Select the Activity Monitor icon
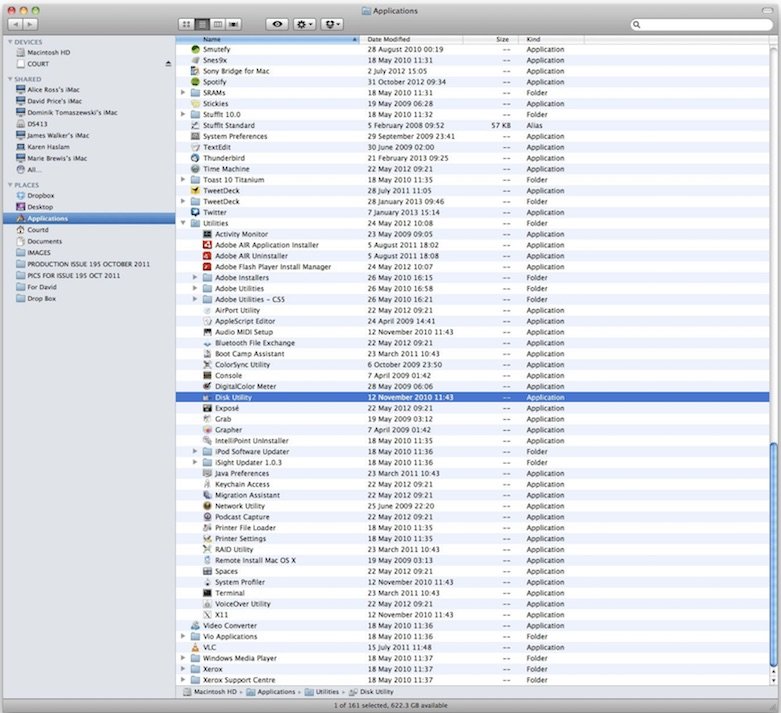The height and width of the screenshot is (713, 781). (x=207, y=234)
